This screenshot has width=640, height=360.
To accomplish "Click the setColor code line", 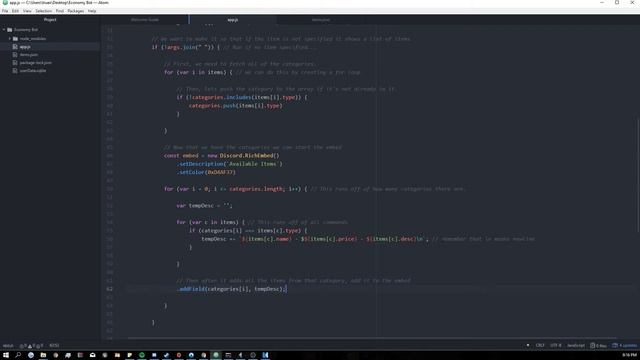I will [206, 172].
